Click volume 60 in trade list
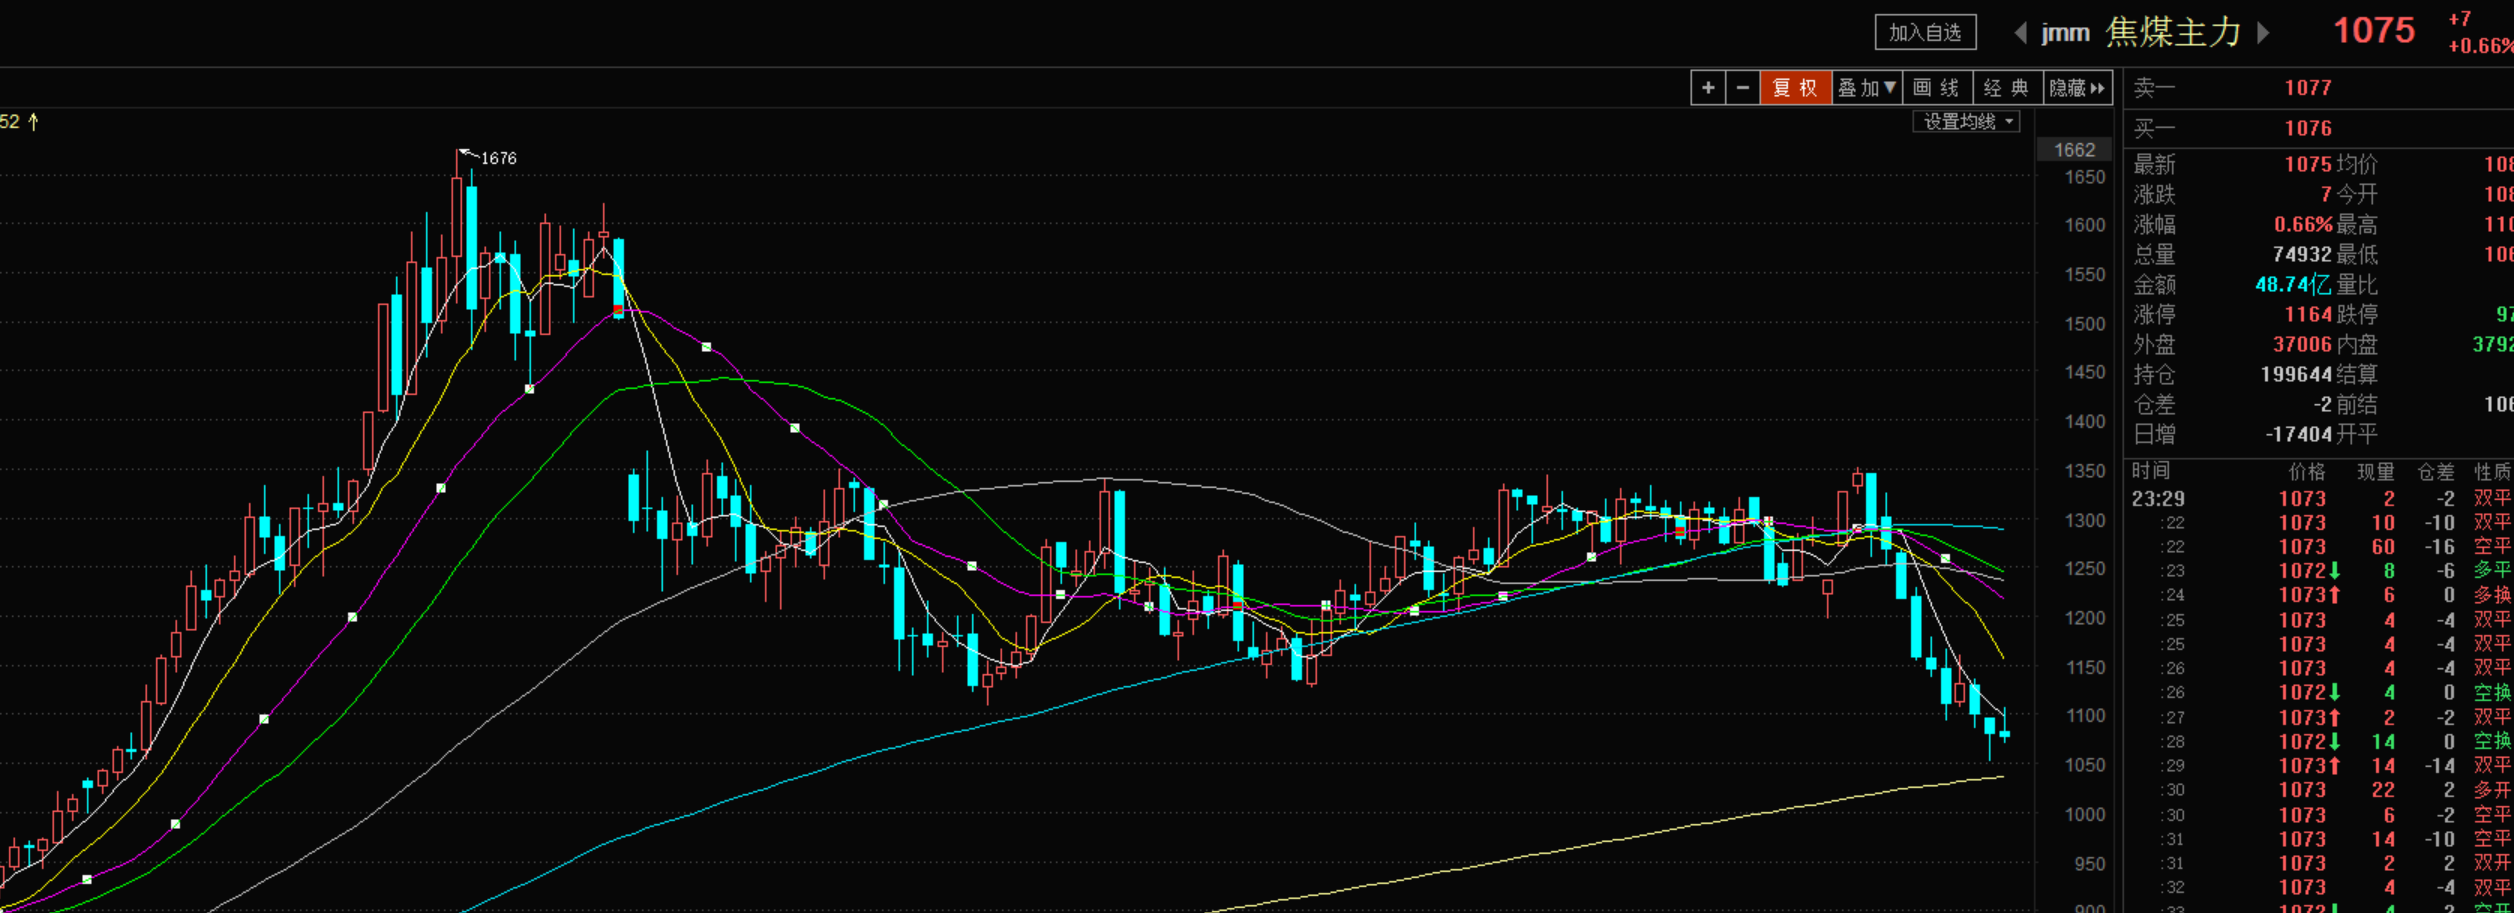This screenshot has width=2514, height=913. pos(2383,547)
